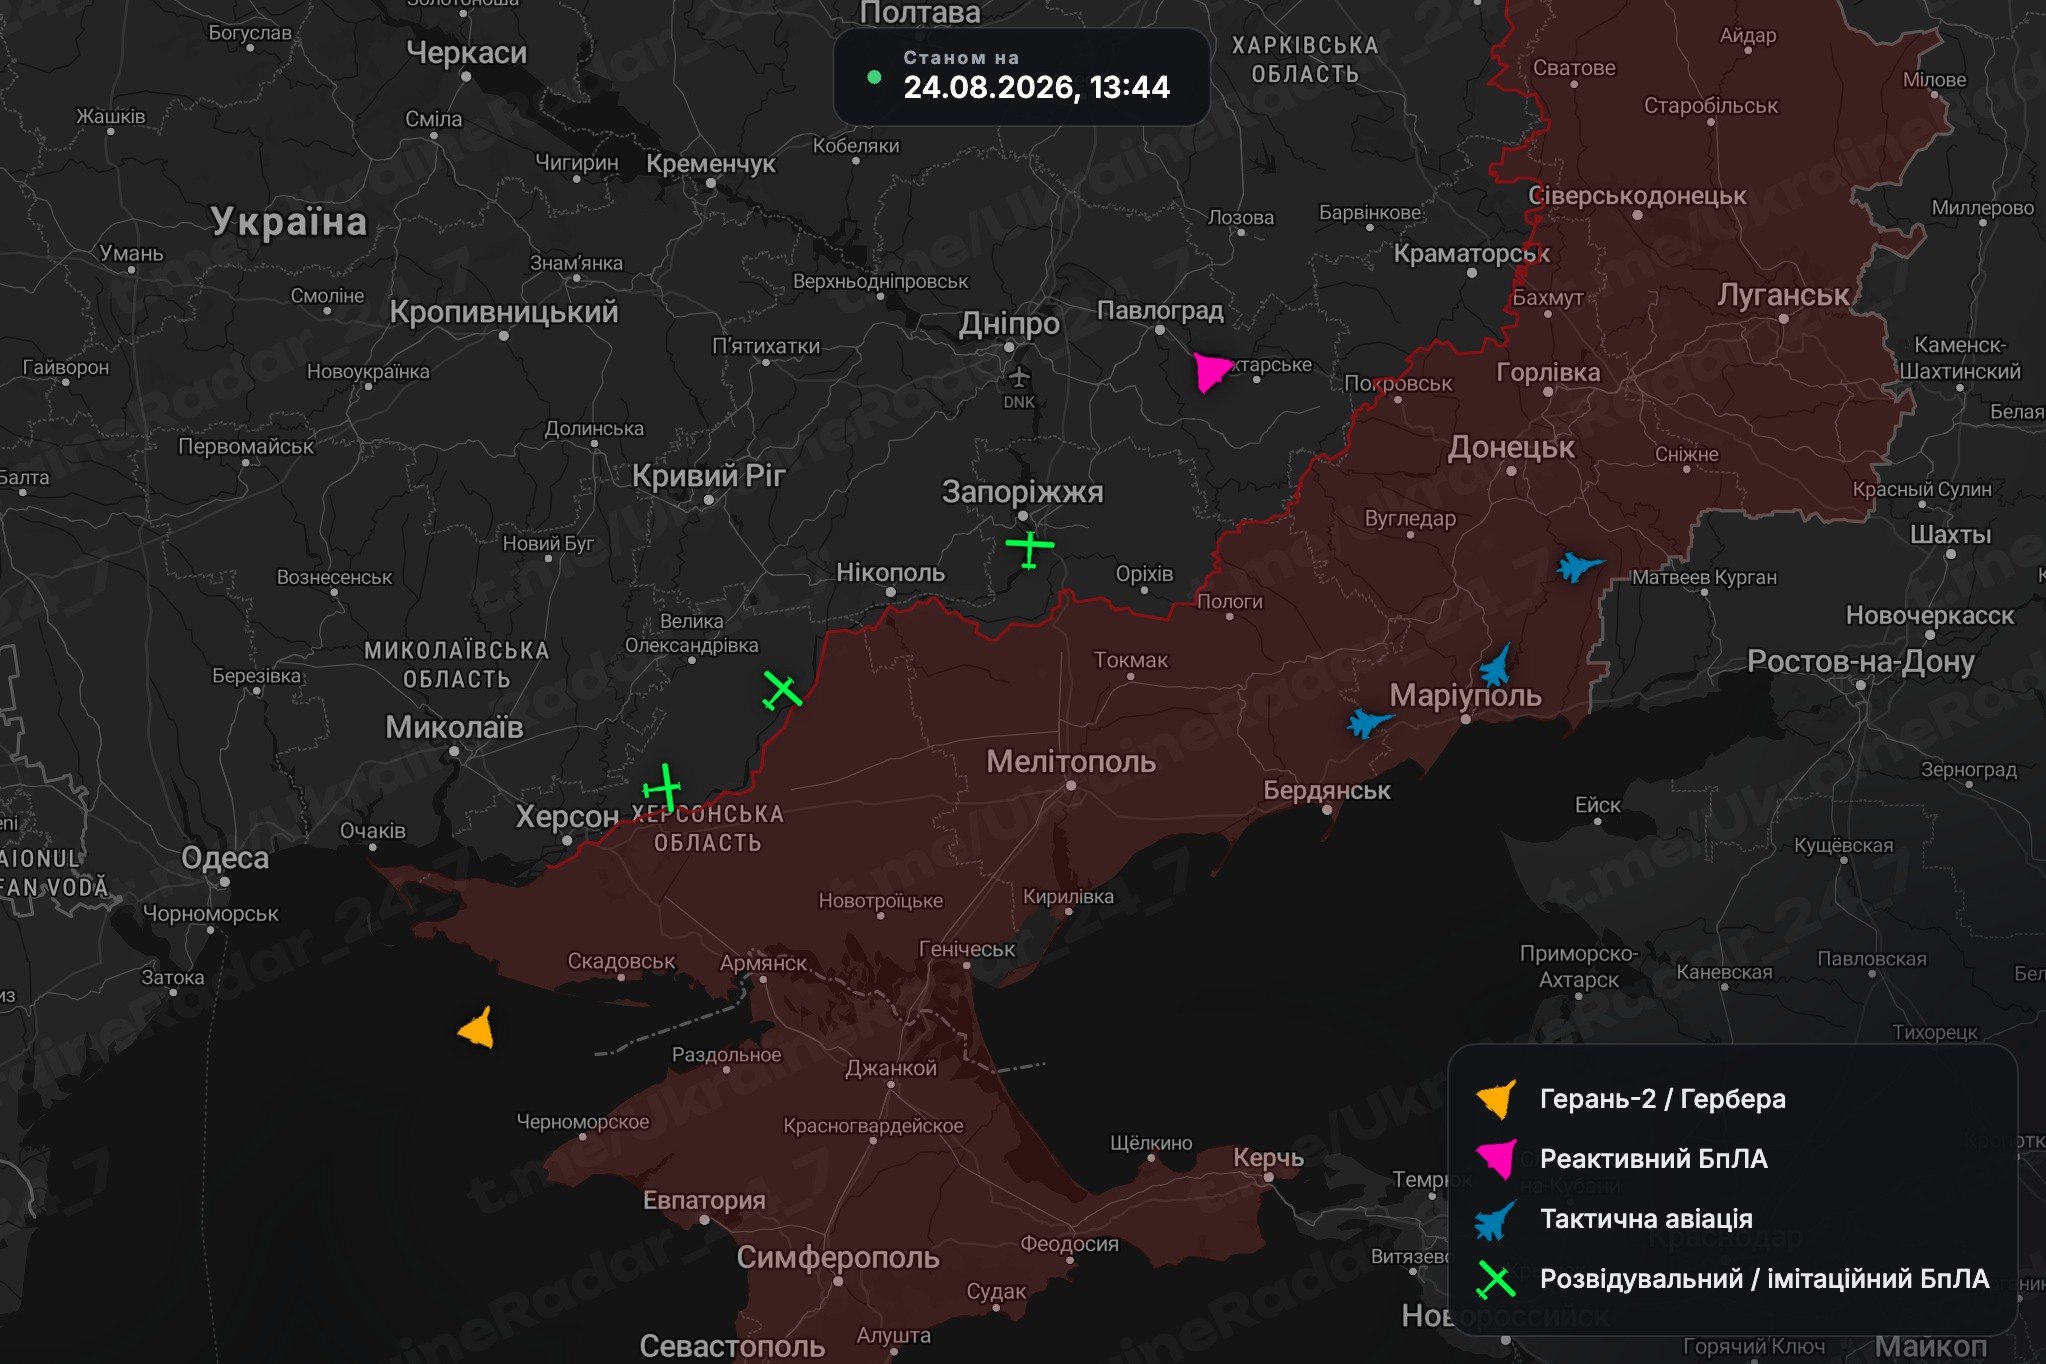Click the green status dot beside the timestamp
Image resolution: width=2046 pixels, height=1364 pixels.
[x=874, y=77]
